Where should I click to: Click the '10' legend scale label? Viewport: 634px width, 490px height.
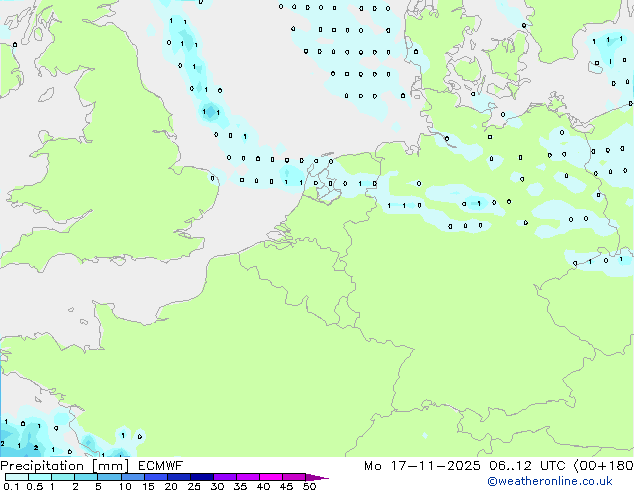125,486
